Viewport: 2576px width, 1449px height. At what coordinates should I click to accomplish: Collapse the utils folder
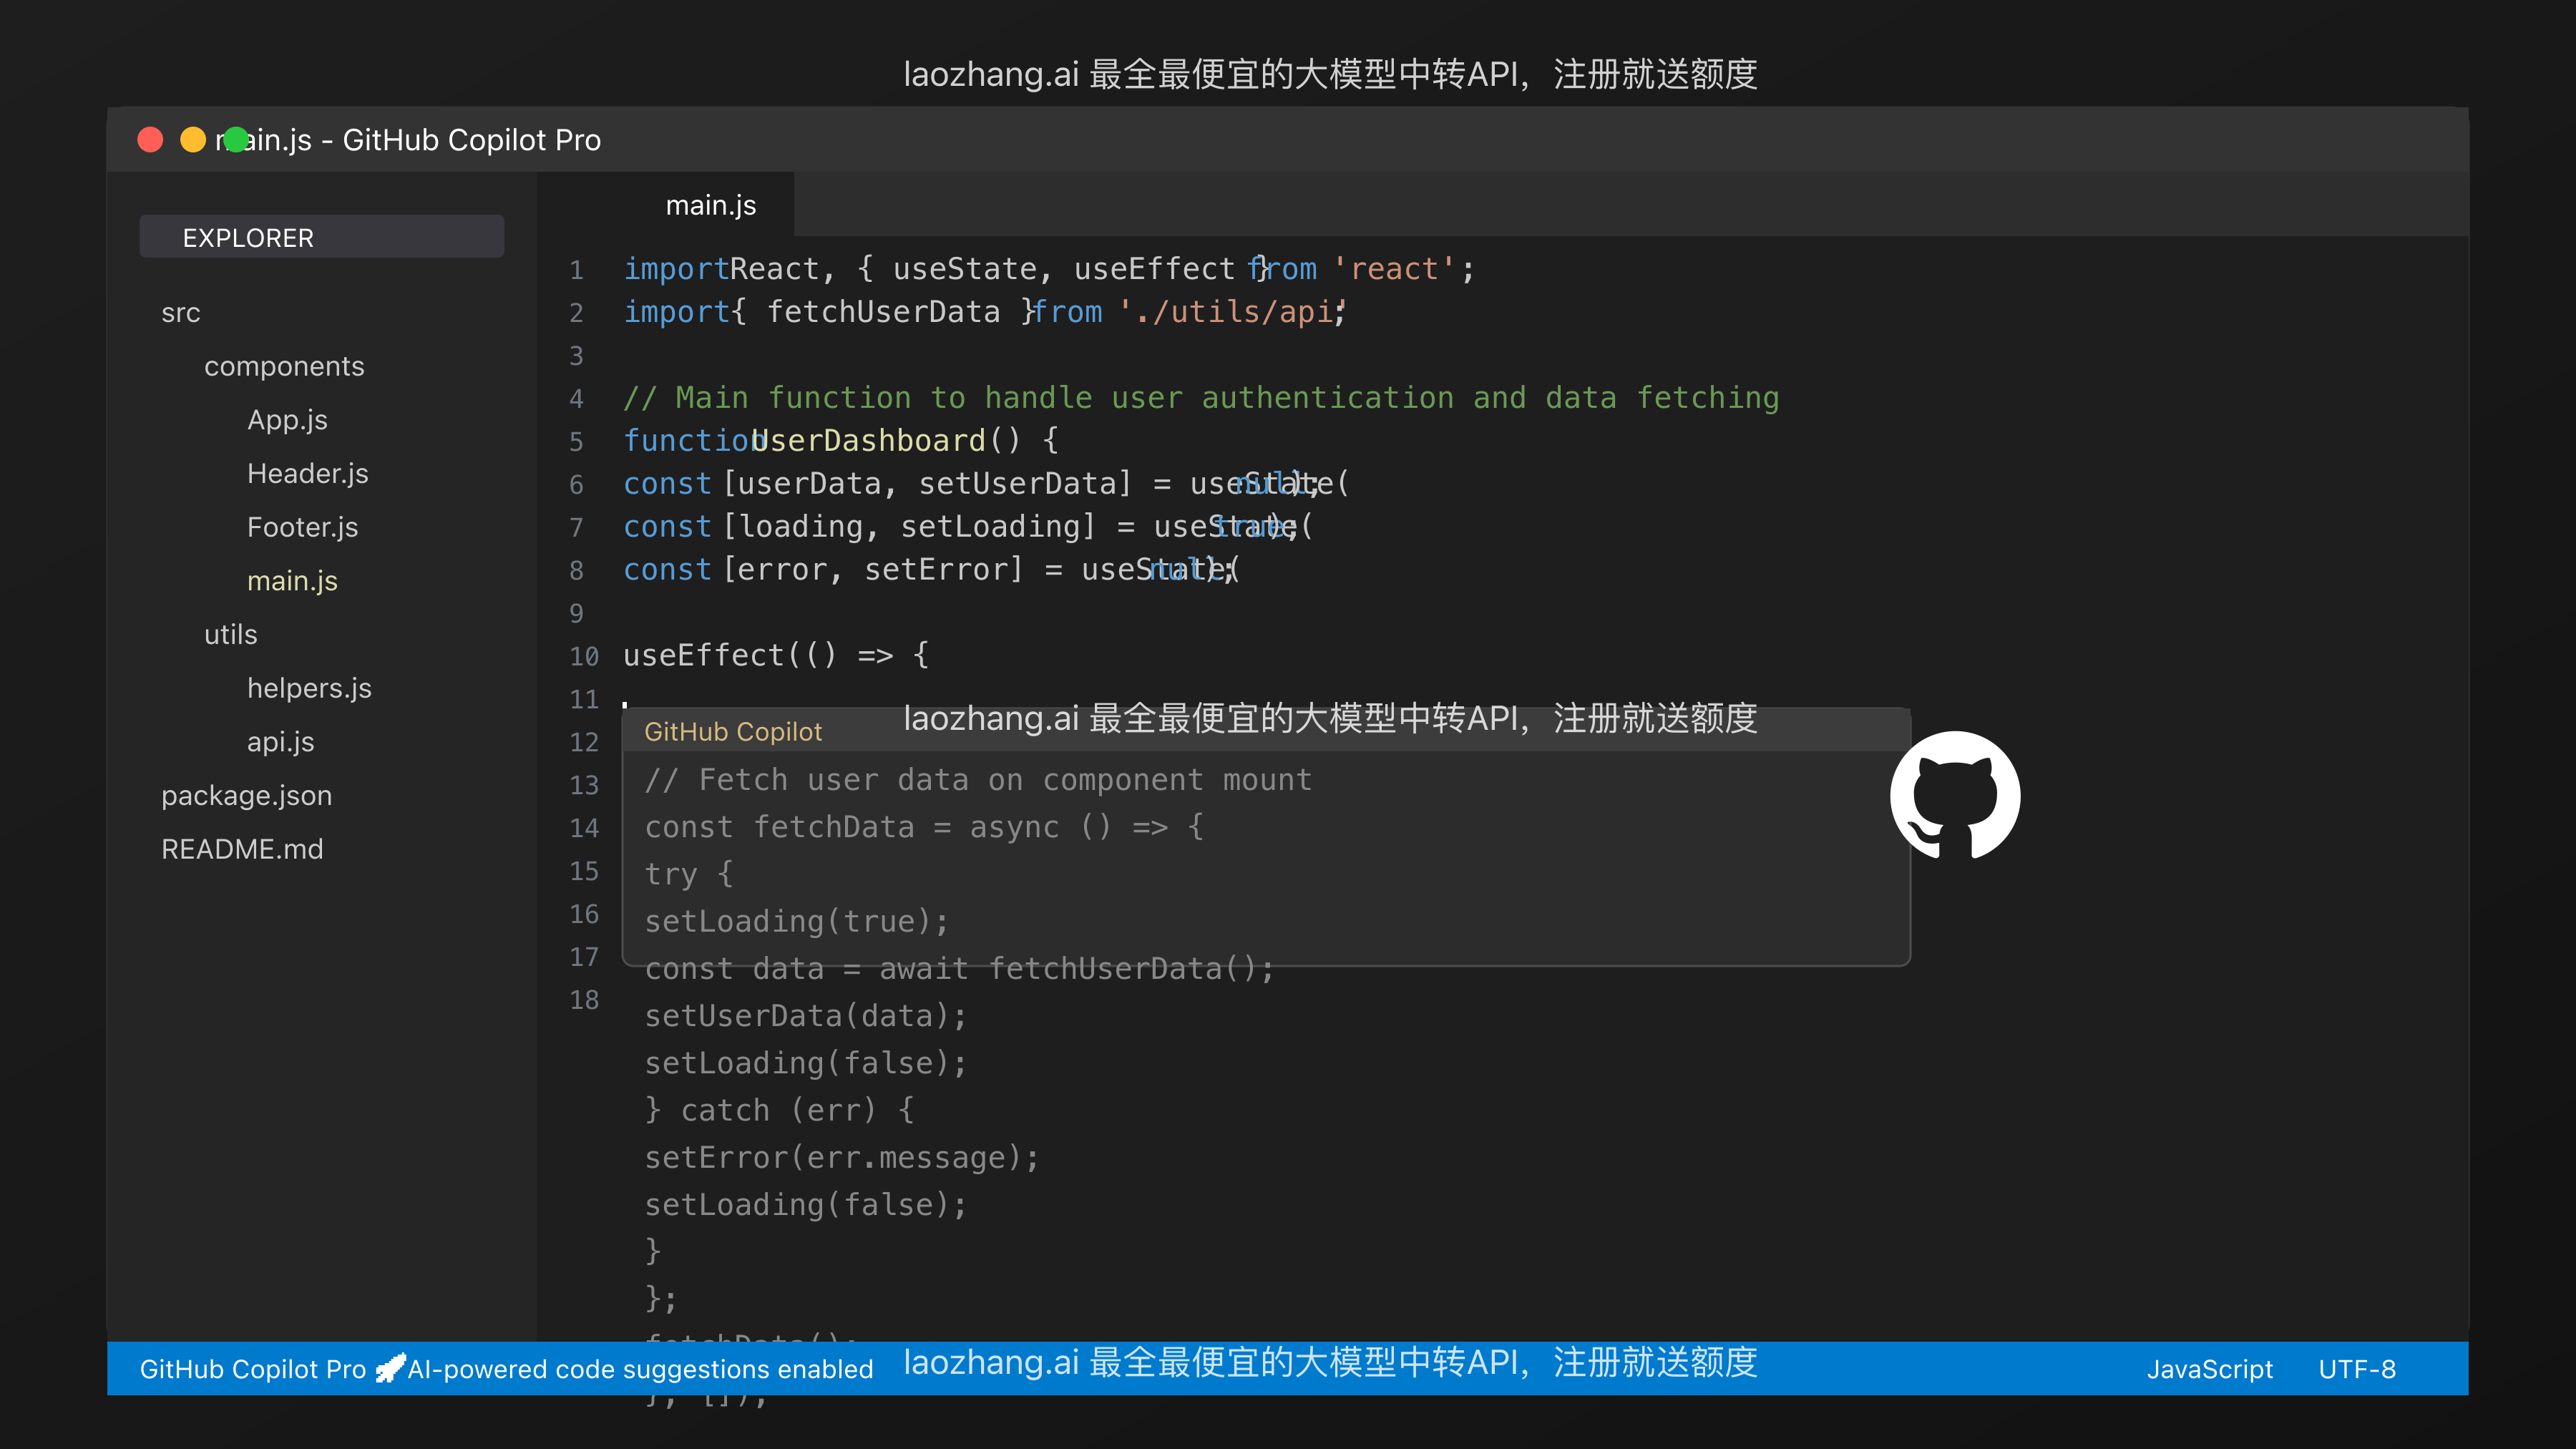(x=230, y=634)
